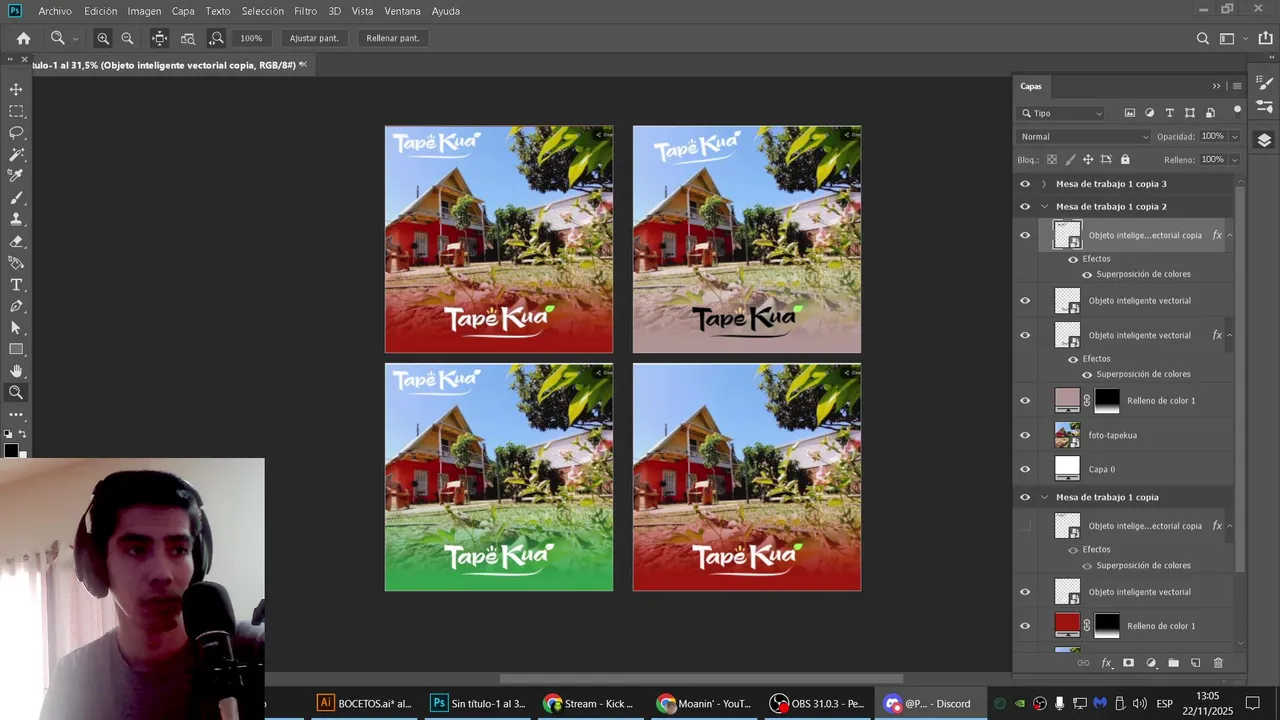Screen dimensions: 1280x720
Task: Select the Eyedropper tool
Action: point(16,176)
